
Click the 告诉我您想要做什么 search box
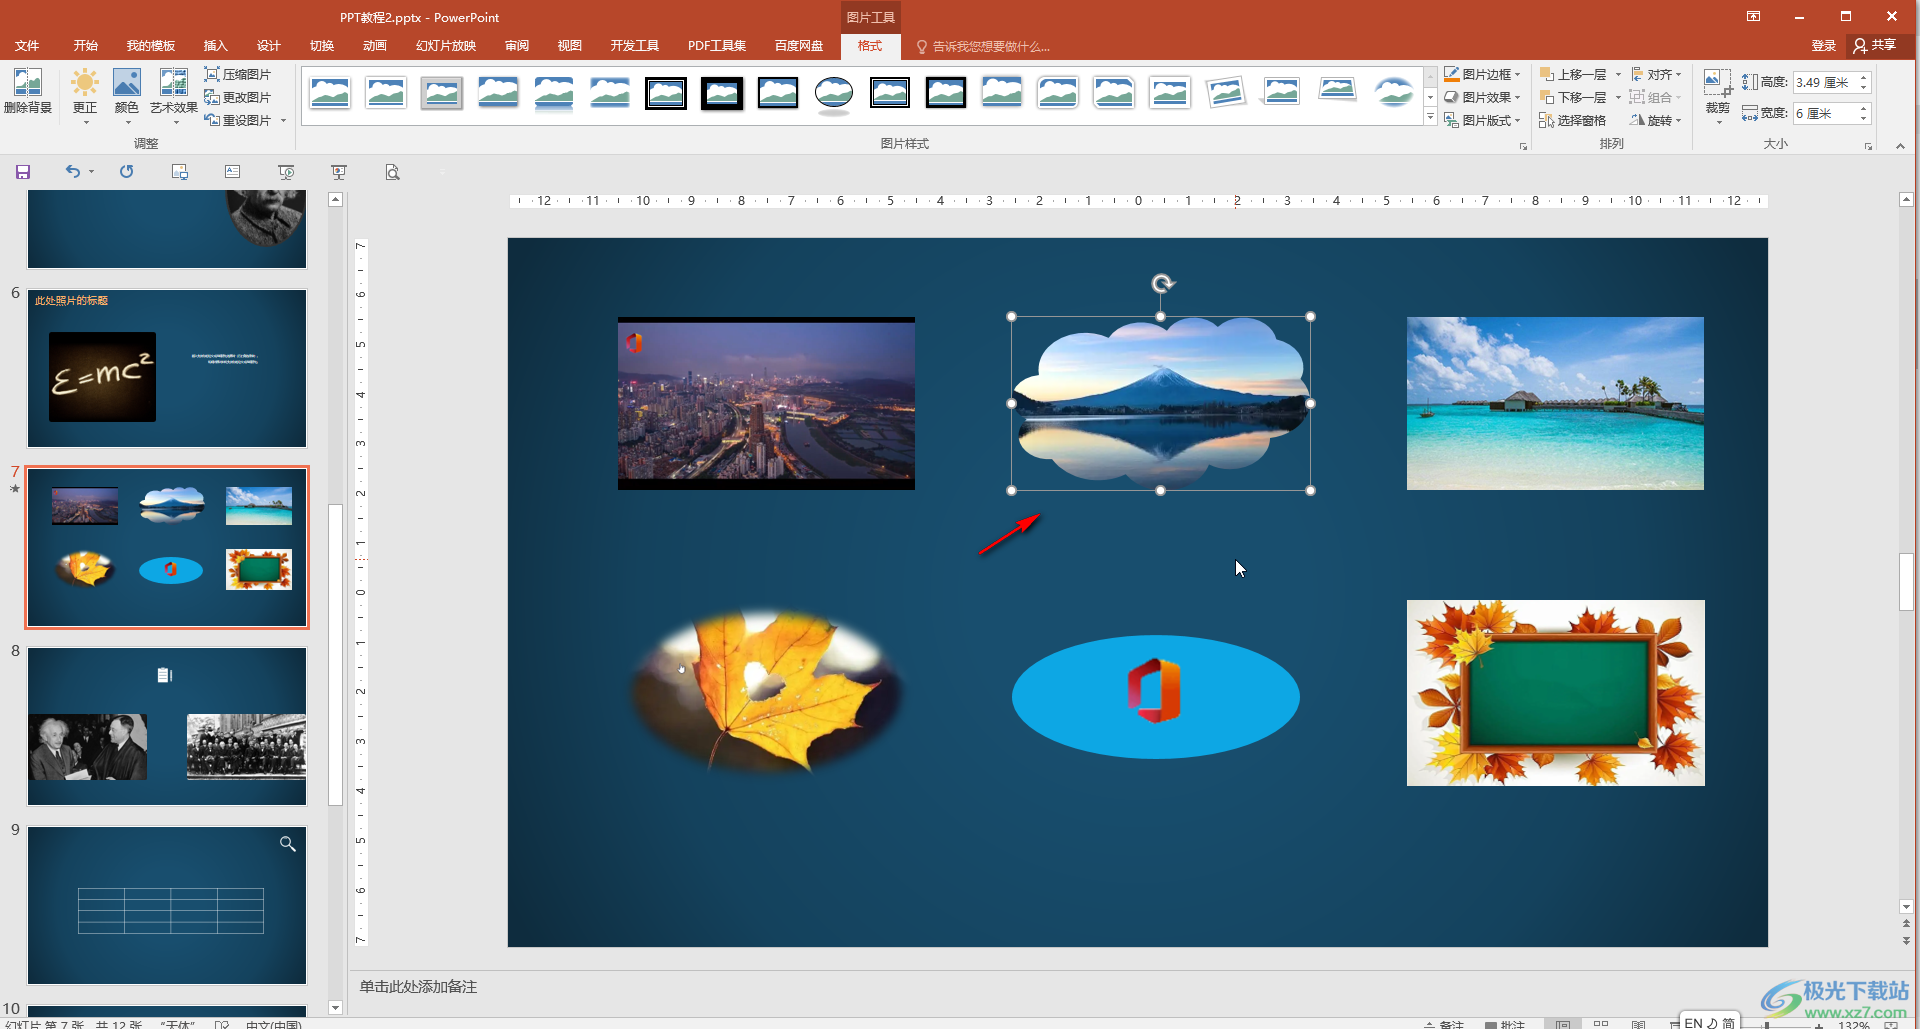coord(983,46)
